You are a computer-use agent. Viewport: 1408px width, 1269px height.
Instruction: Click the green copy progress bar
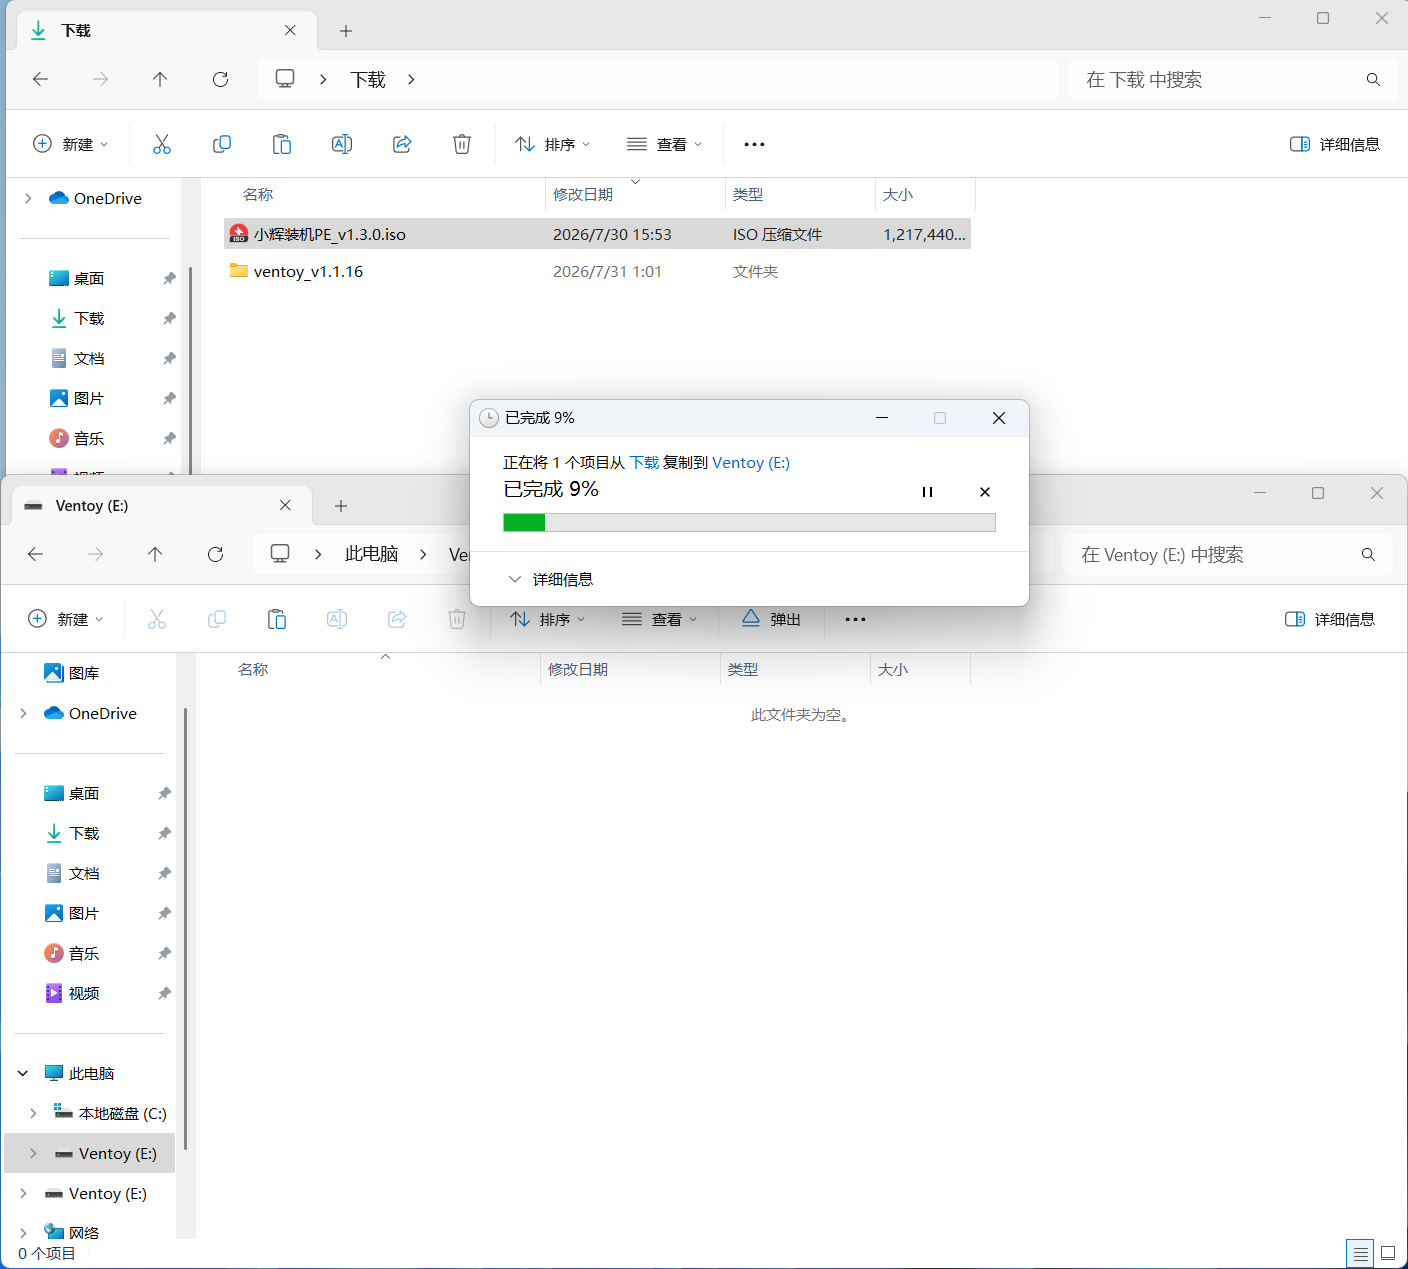coord(749,522)
